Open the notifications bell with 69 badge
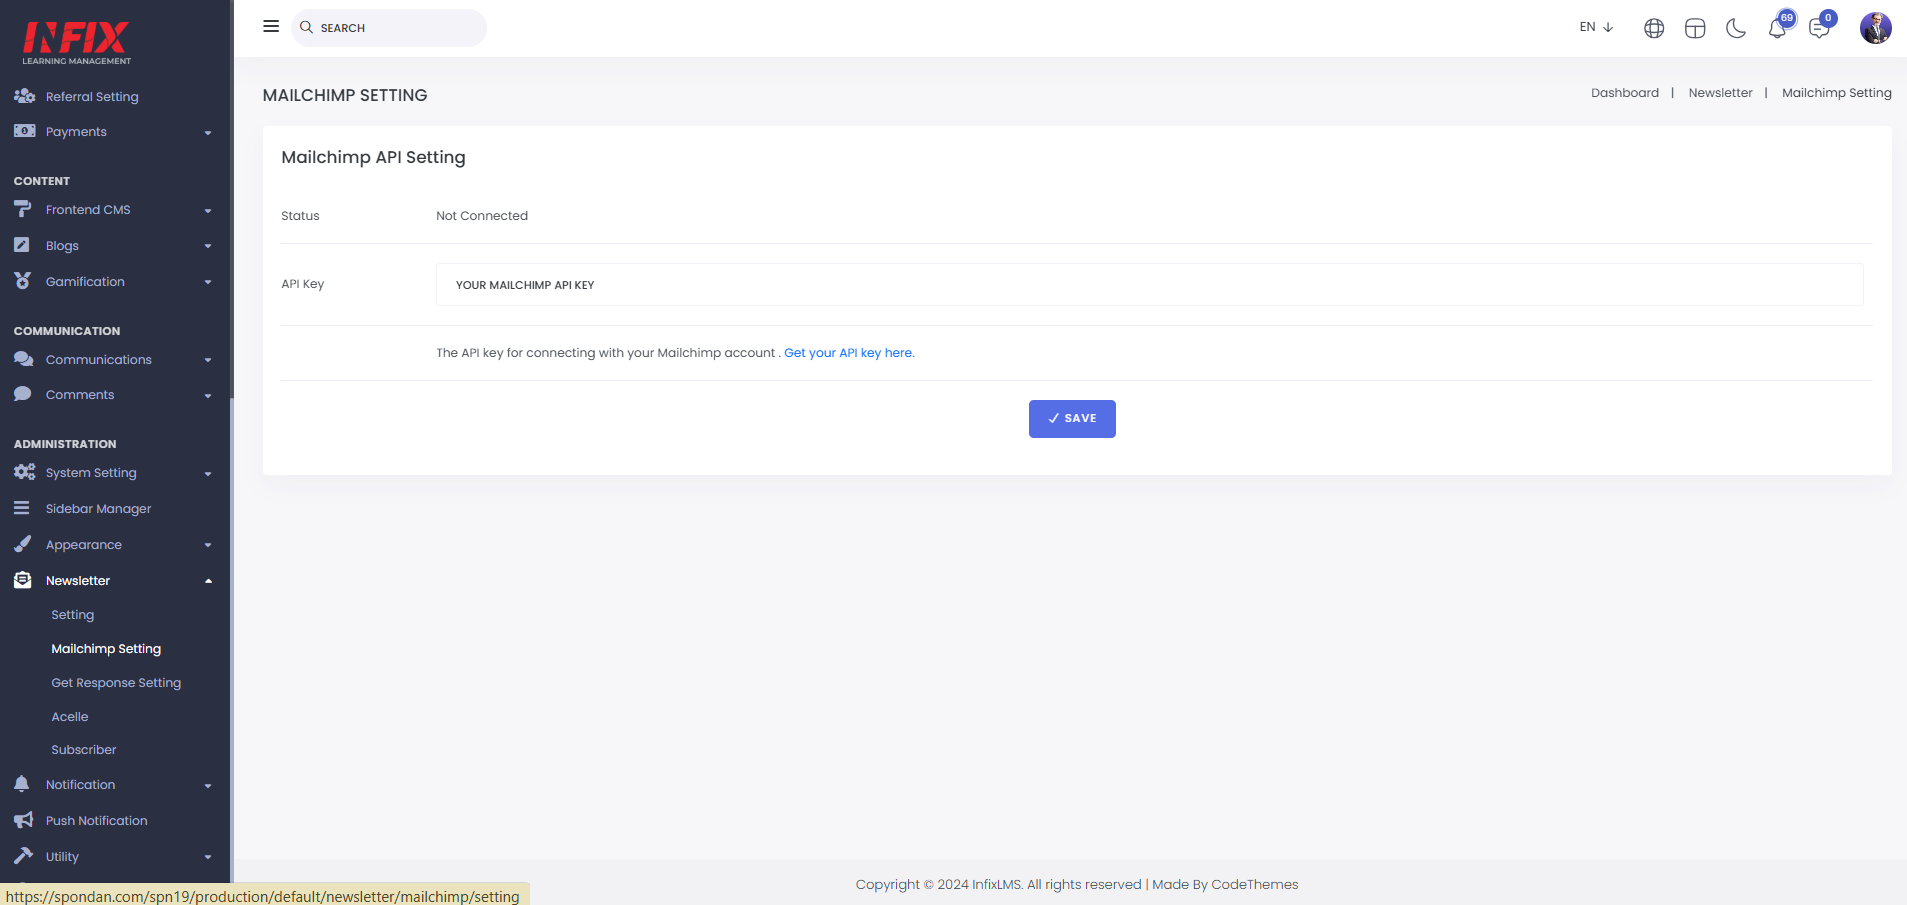The height and width of the screenshot is (905, 1907). point(1778,27)
